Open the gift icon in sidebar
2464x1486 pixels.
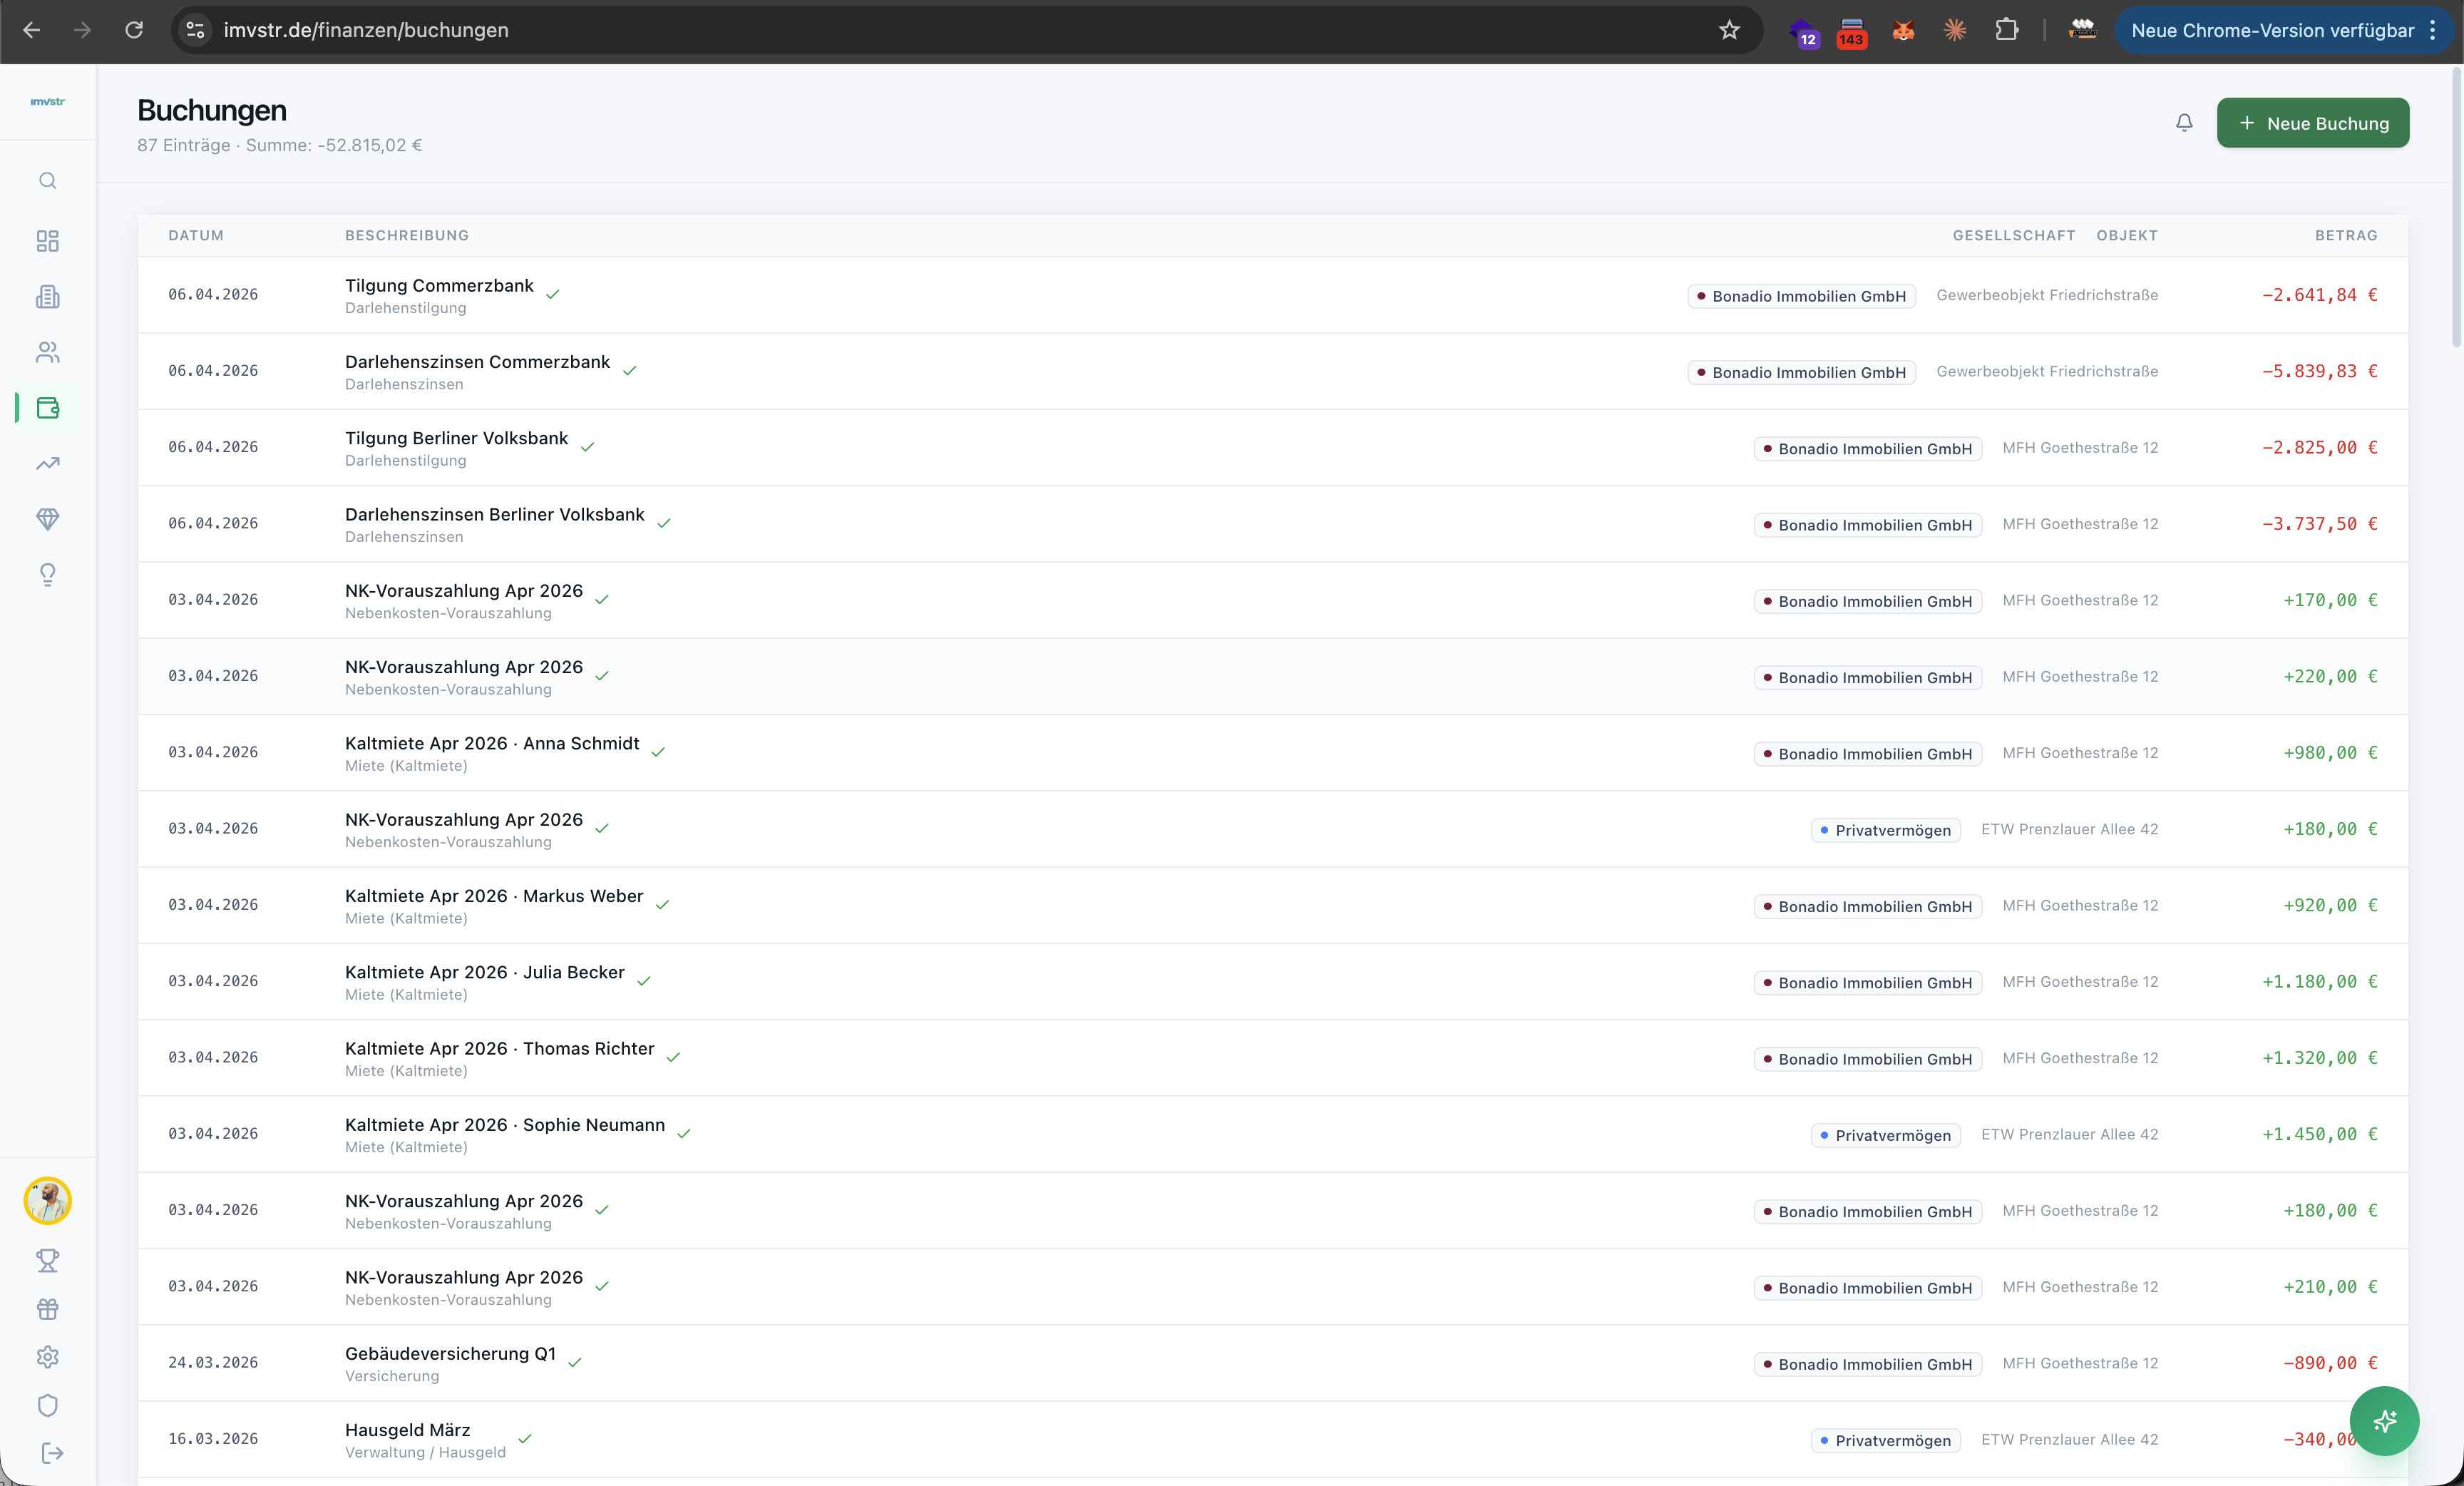tap(47, 1309)
